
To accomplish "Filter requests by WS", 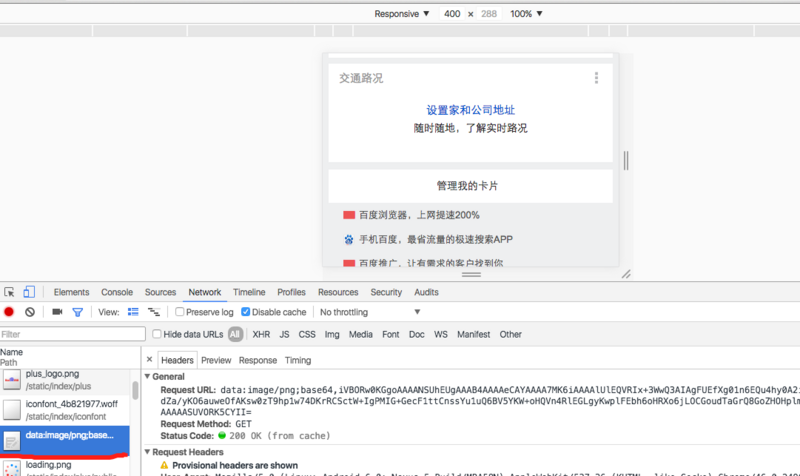I will [x=441, y=334].
